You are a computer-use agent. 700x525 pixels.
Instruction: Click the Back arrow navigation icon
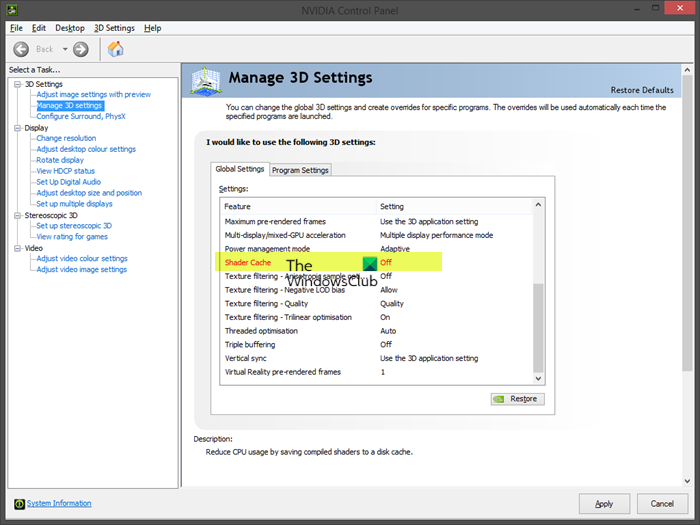21,49
